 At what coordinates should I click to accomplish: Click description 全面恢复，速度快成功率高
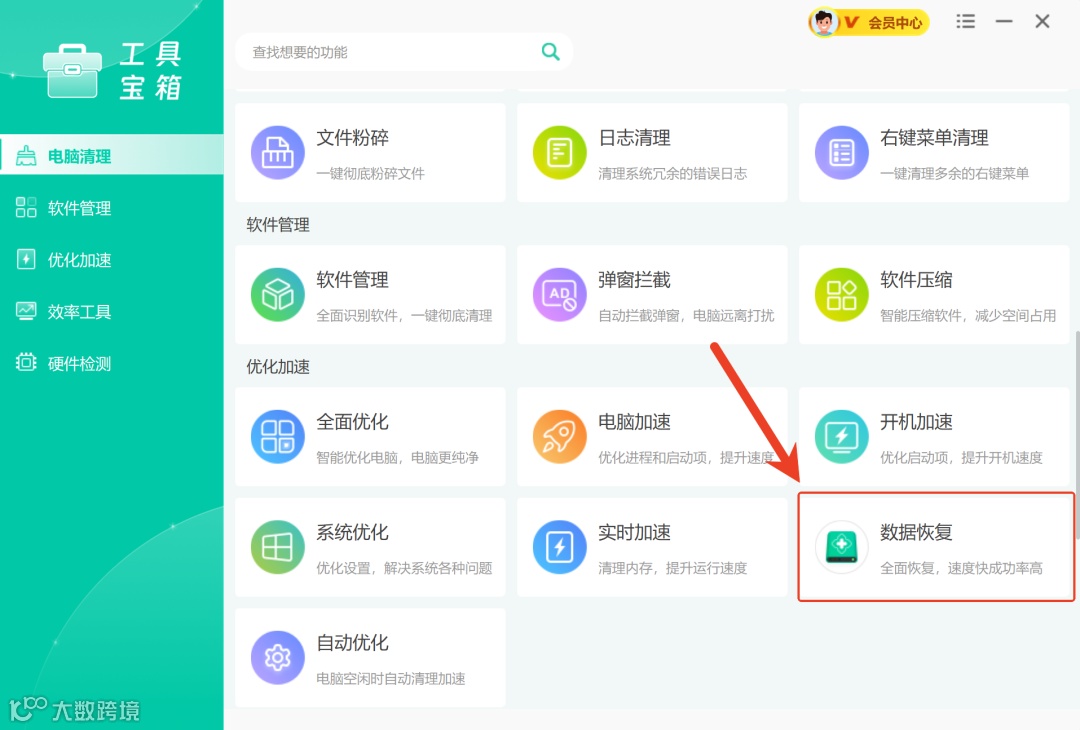coord(961,568)
